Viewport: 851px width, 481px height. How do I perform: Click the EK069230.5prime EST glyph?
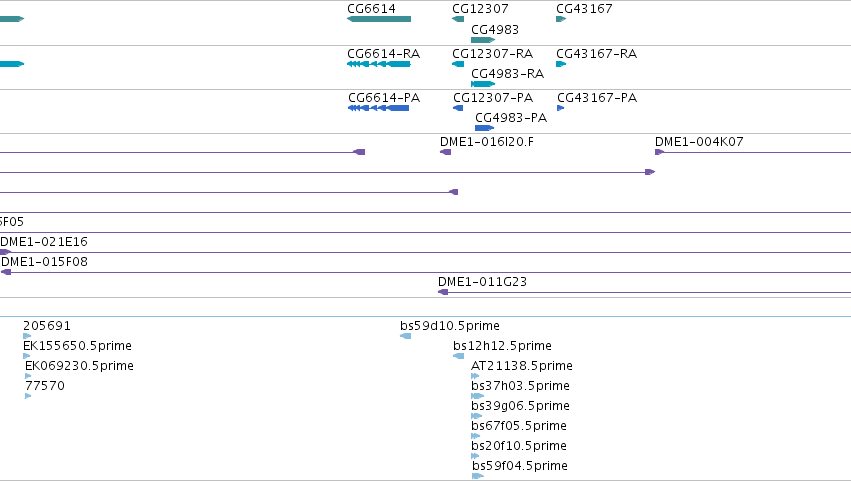click(28, 376)
